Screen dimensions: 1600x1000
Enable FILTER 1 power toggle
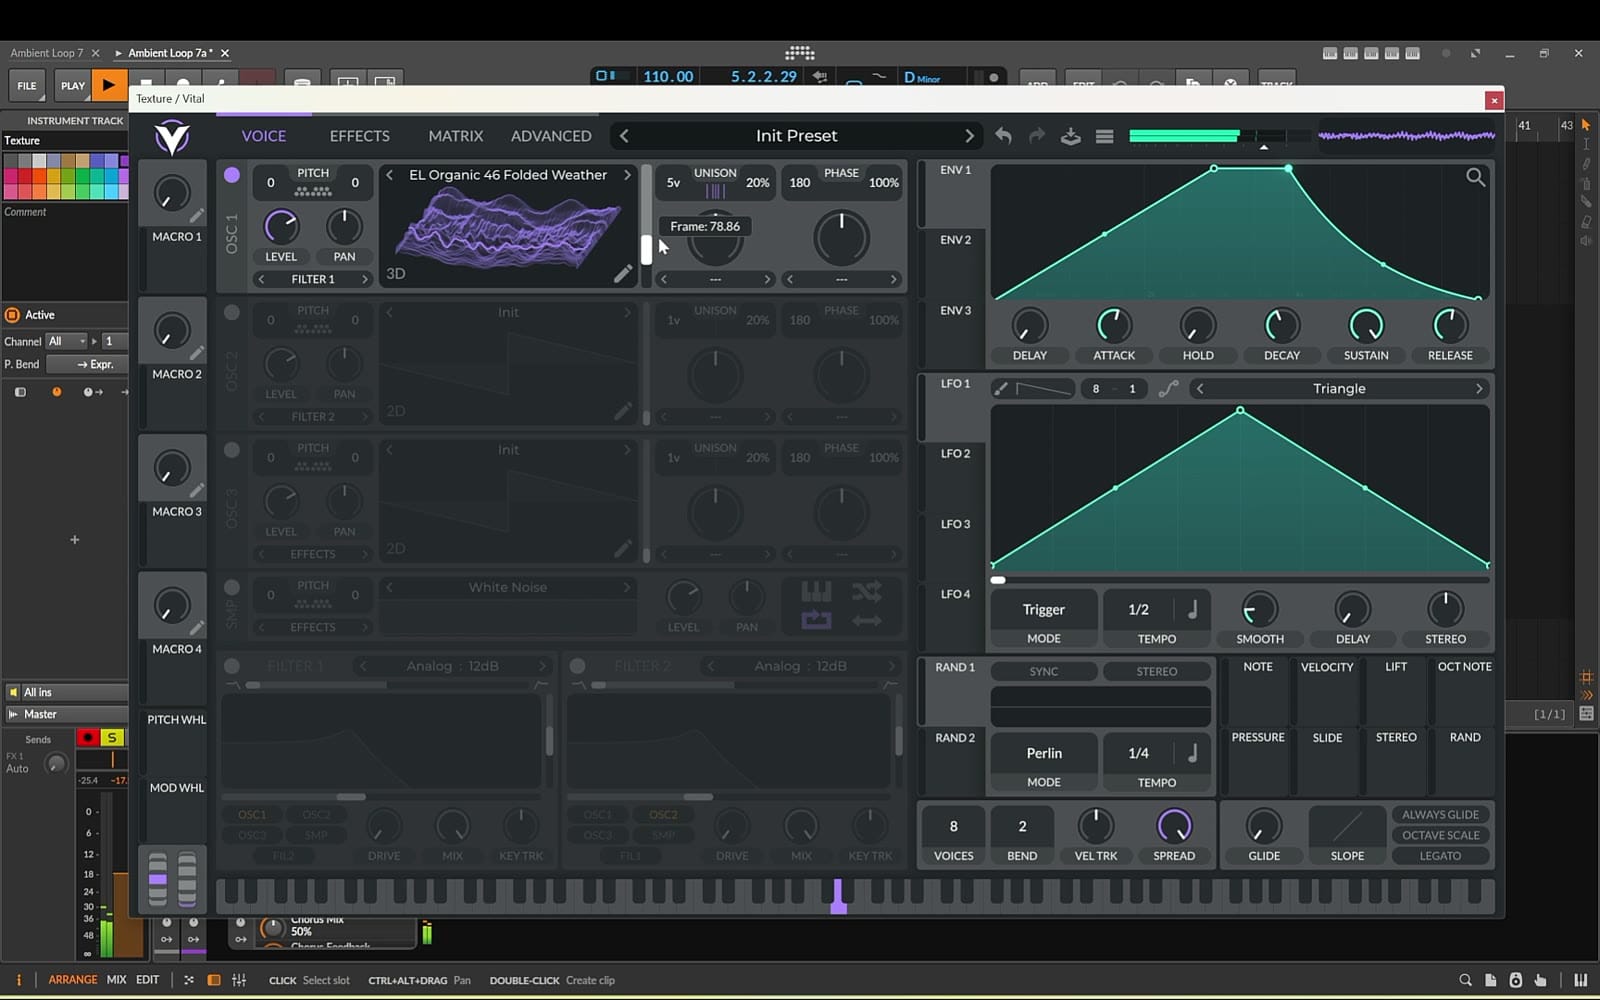pyautogui.click(x=232, y=666)
